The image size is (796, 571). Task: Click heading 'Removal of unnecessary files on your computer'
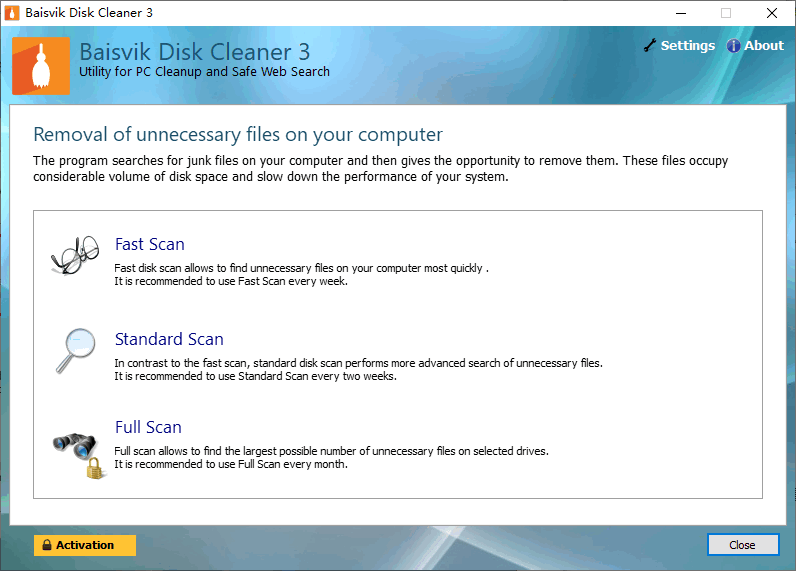(x=238, y=135)
